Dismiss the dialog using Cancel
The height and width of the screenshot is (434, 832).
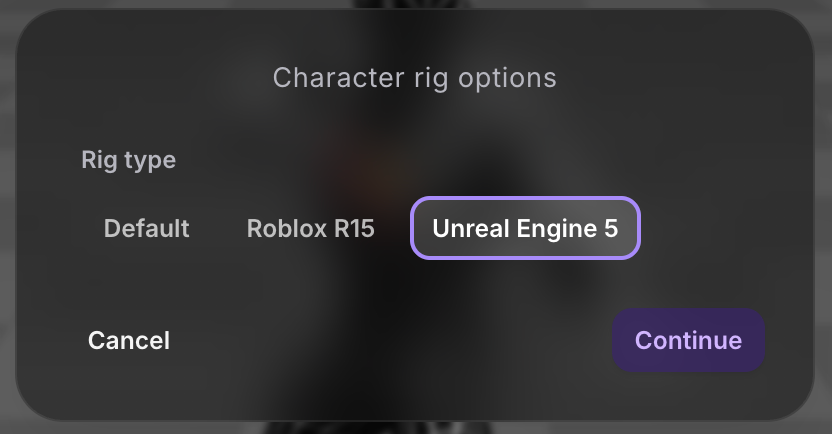click(x=129, y=341)
